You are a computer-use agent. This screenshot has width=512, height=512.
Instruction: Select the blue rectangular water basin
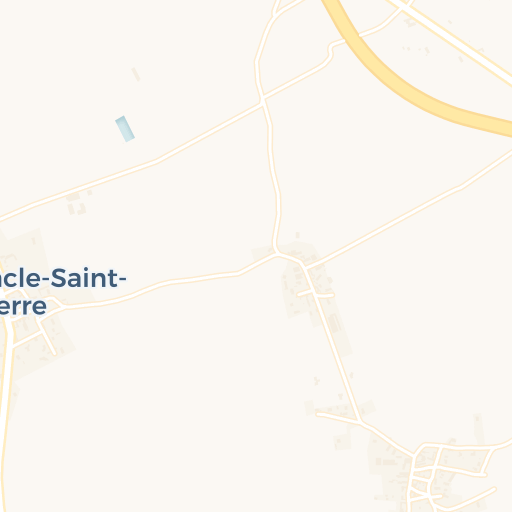tap(125, 129)
